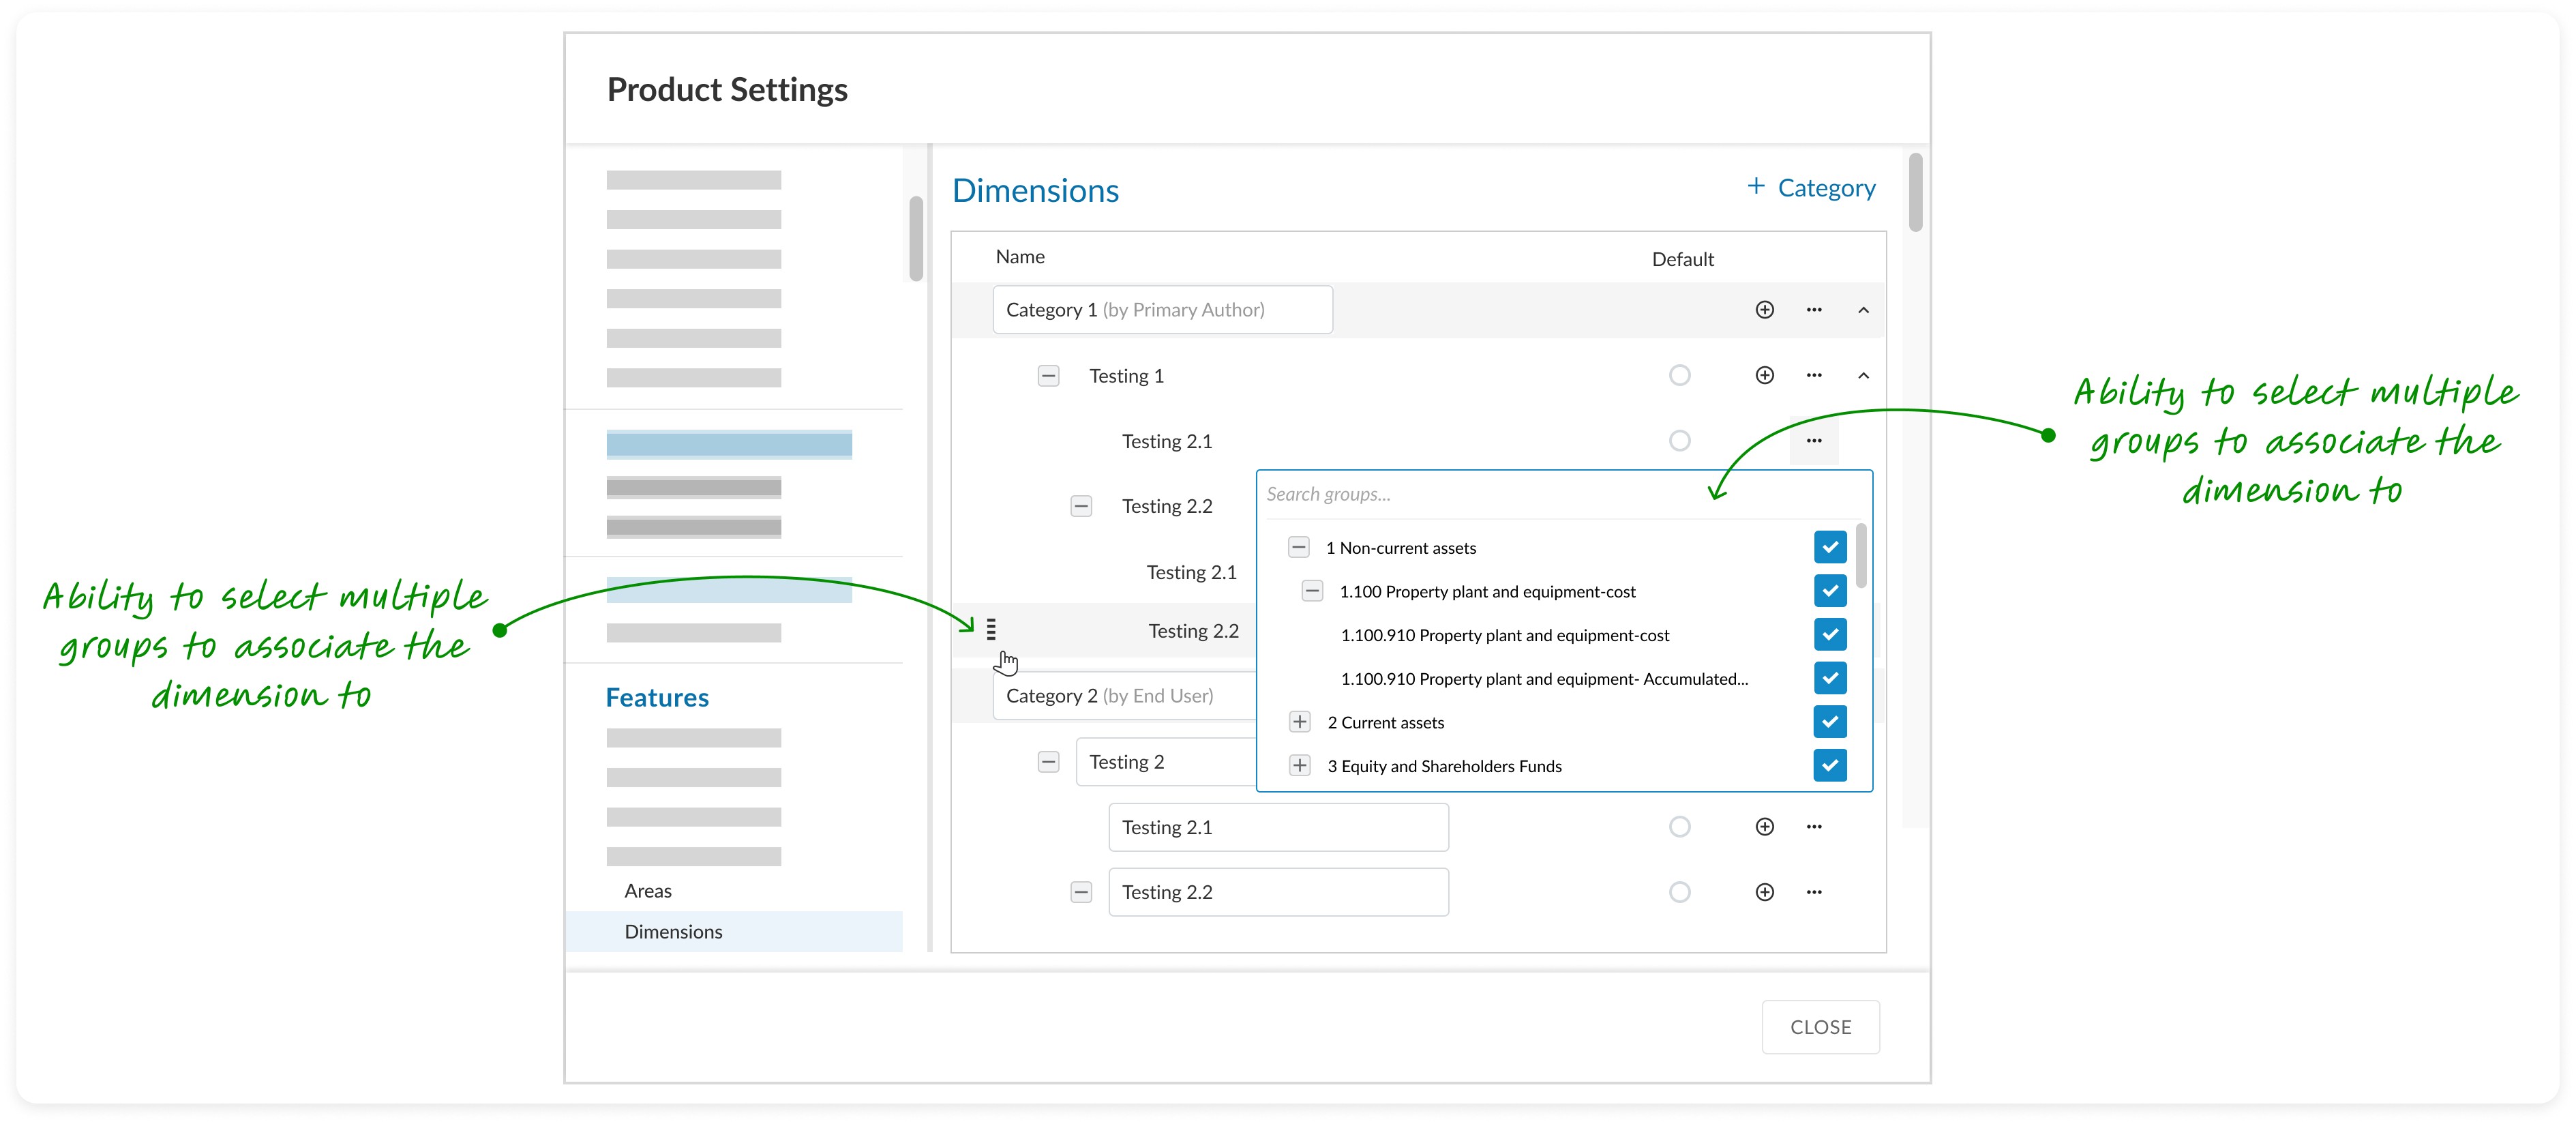Screen dimensions: 2576x1124
Task: Collapse the 1.100 Property plant and equipment-cost group
Action: pyautogui.click(x=1312, y=591)
